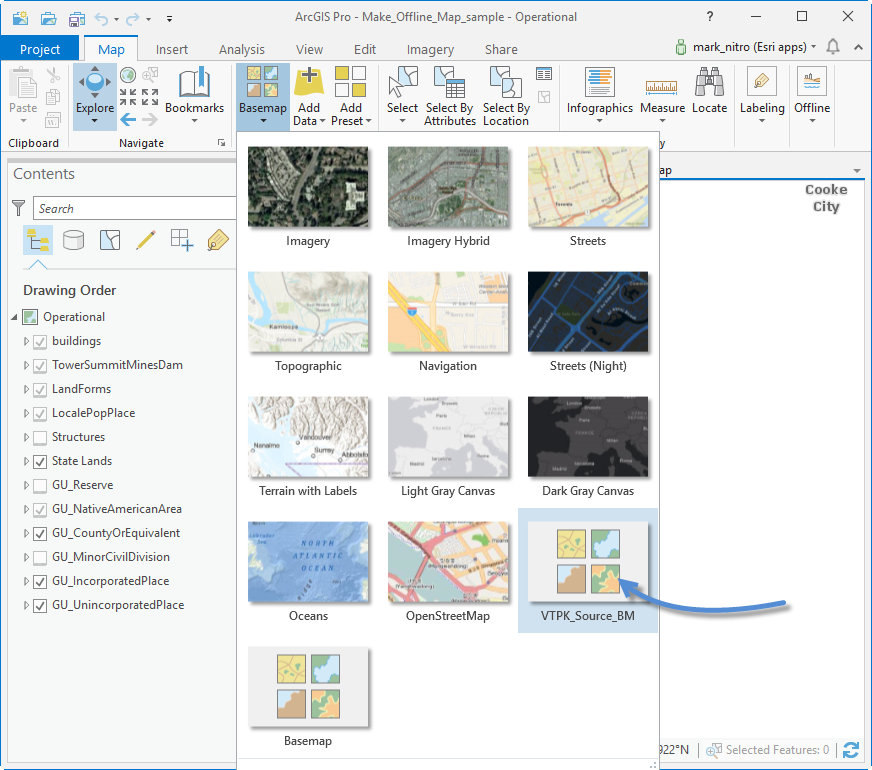Open the Labeling options
The width and height of the screenshot is (872, 770).
click(x=761, y=96)
